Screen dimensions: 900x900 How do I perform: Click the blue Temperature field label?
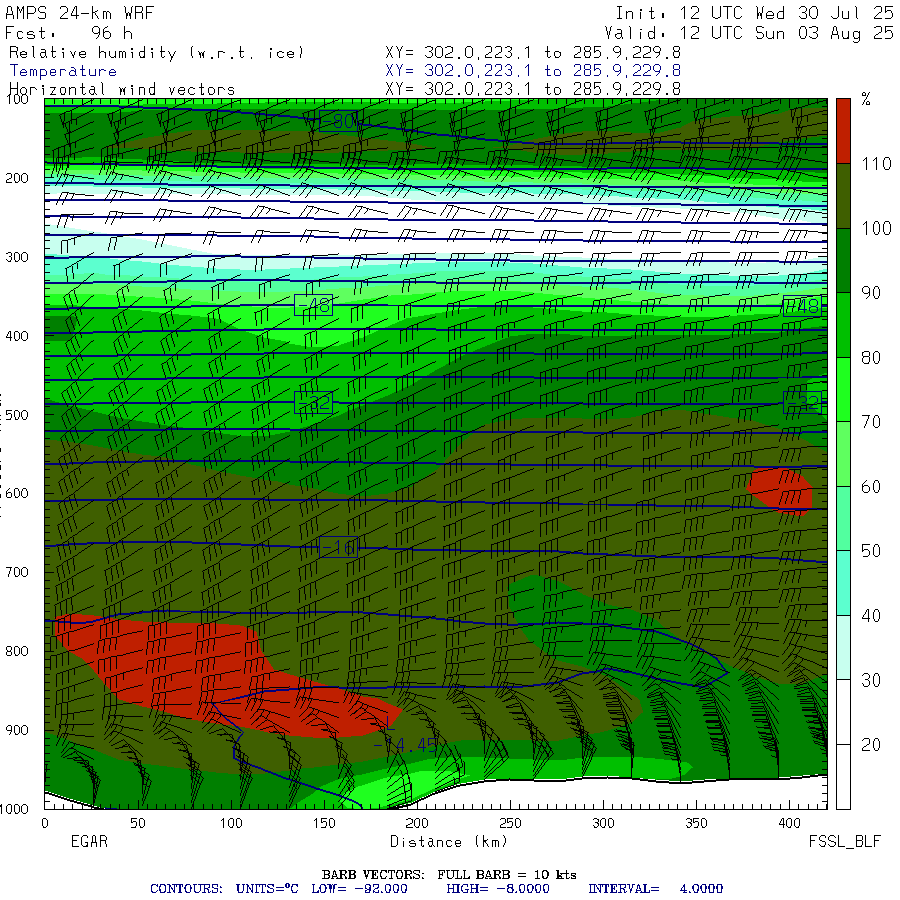[x=63, y=71]
